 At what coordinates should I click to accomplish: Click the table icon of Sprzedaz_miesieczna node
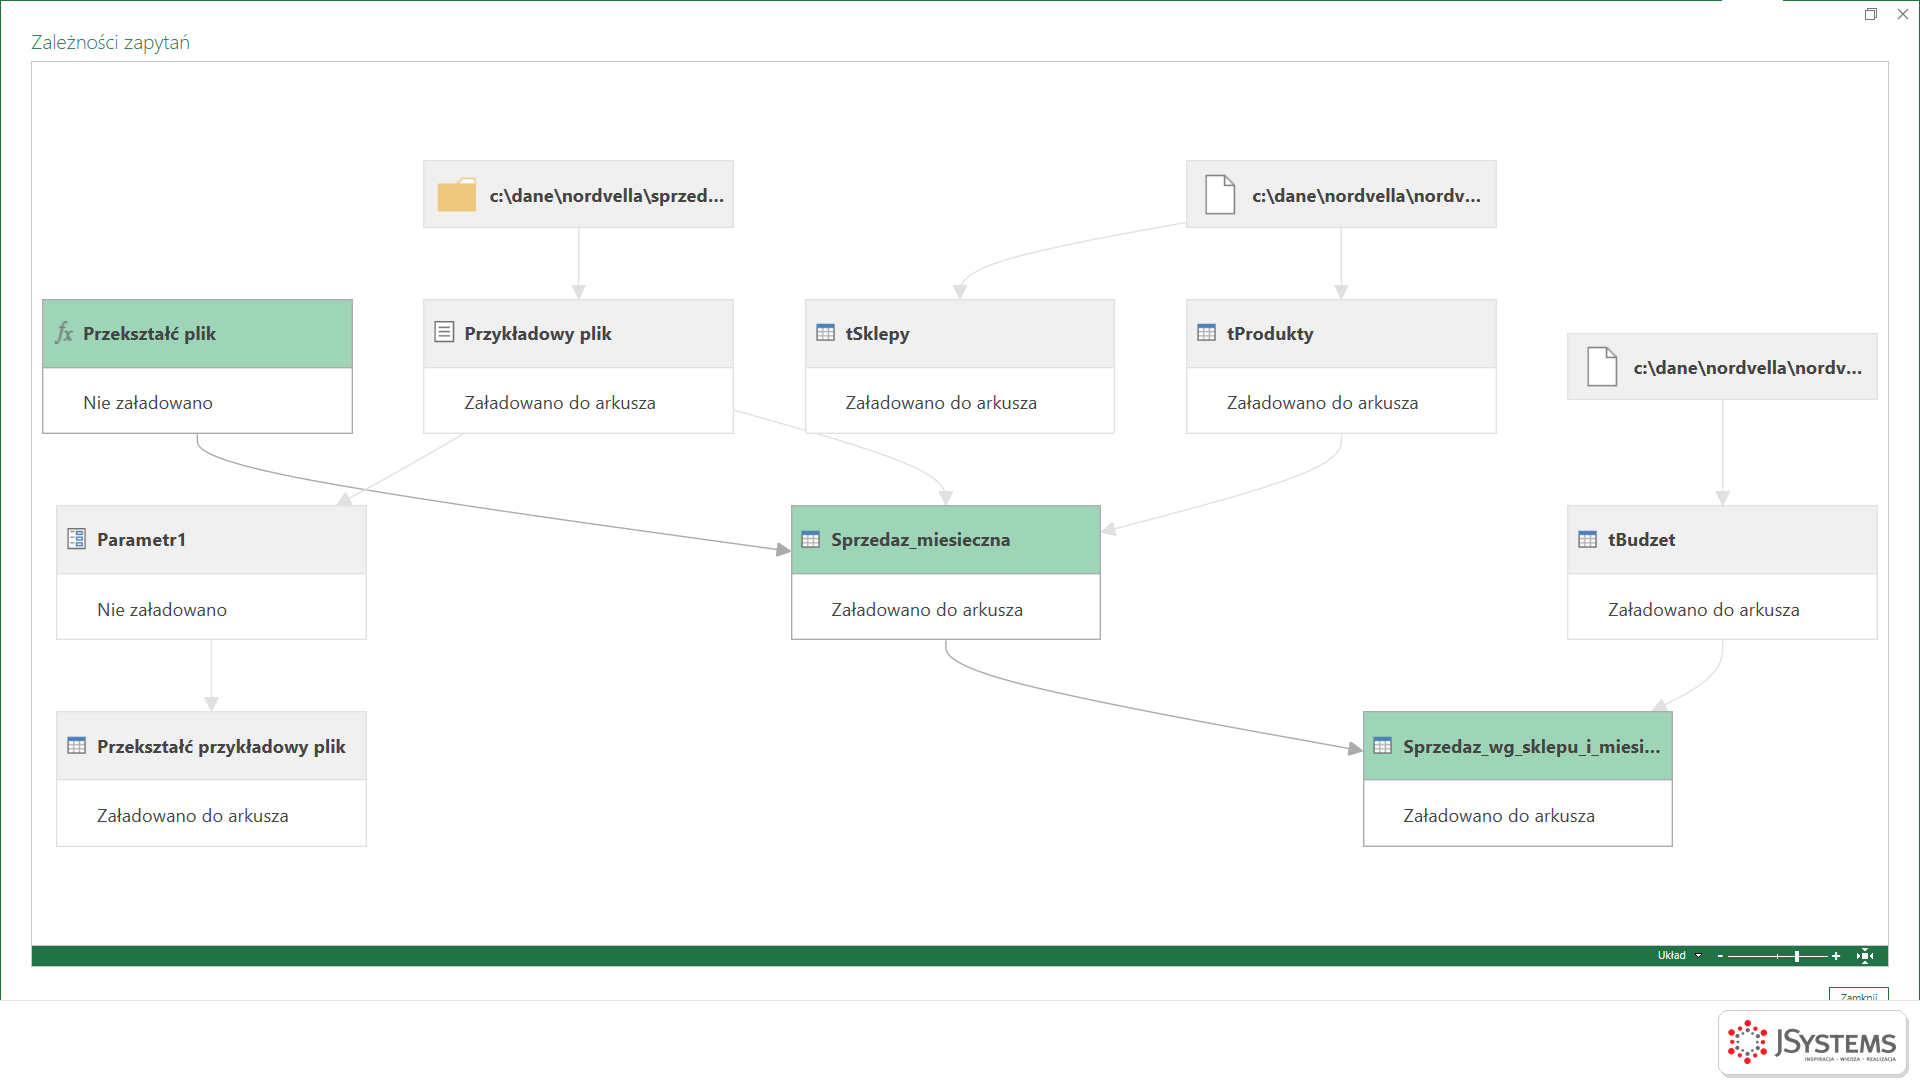(811, 540)
